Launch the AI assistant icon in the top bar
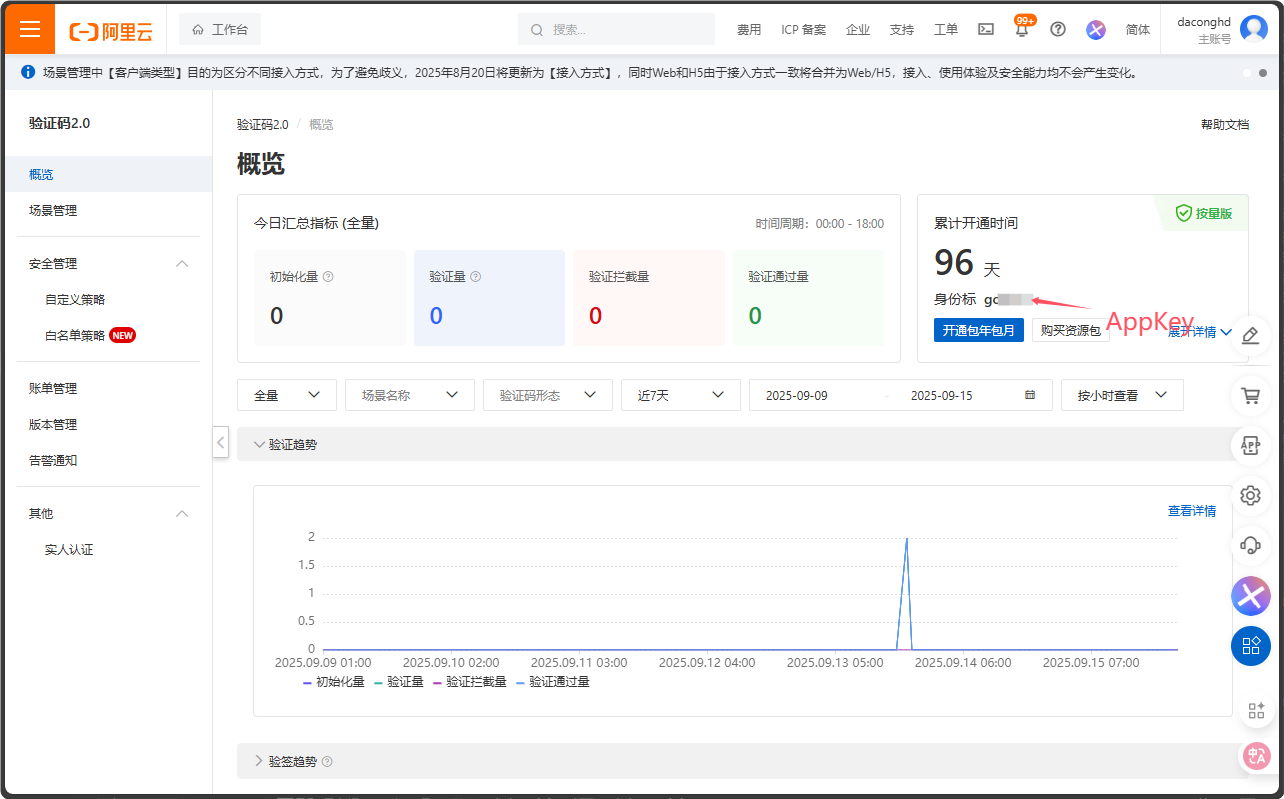Screen dimensions: 1284x799 (1095, 30)
